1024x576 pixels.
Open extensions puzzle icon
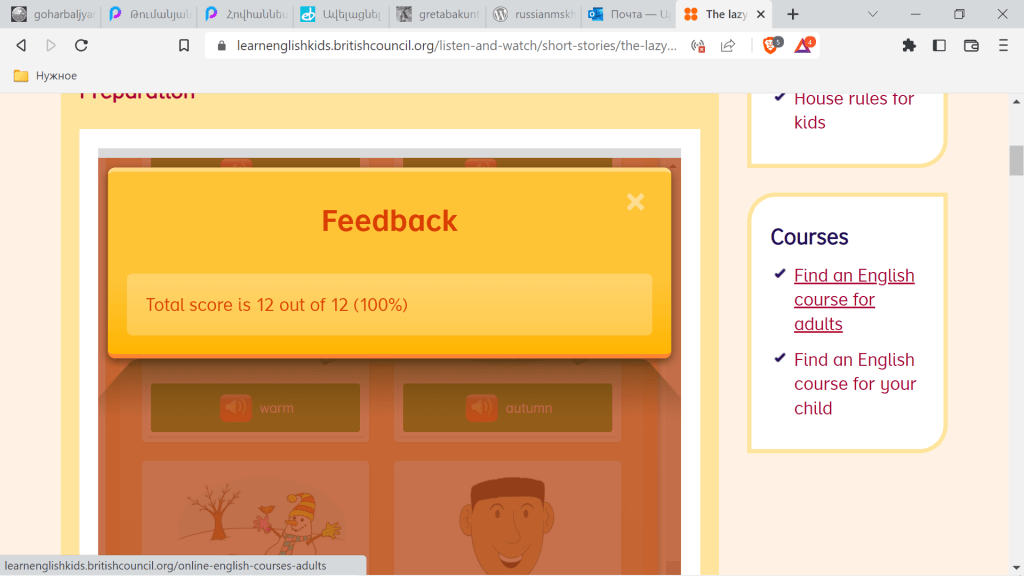point(908,45)
